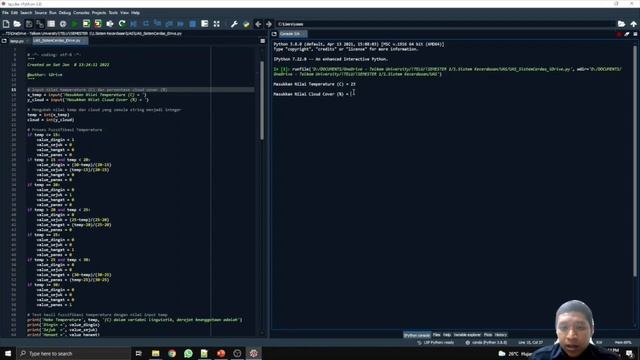Run selection or current line icon
The width and height of the screenshot is (640, 360).
[110, 24]
